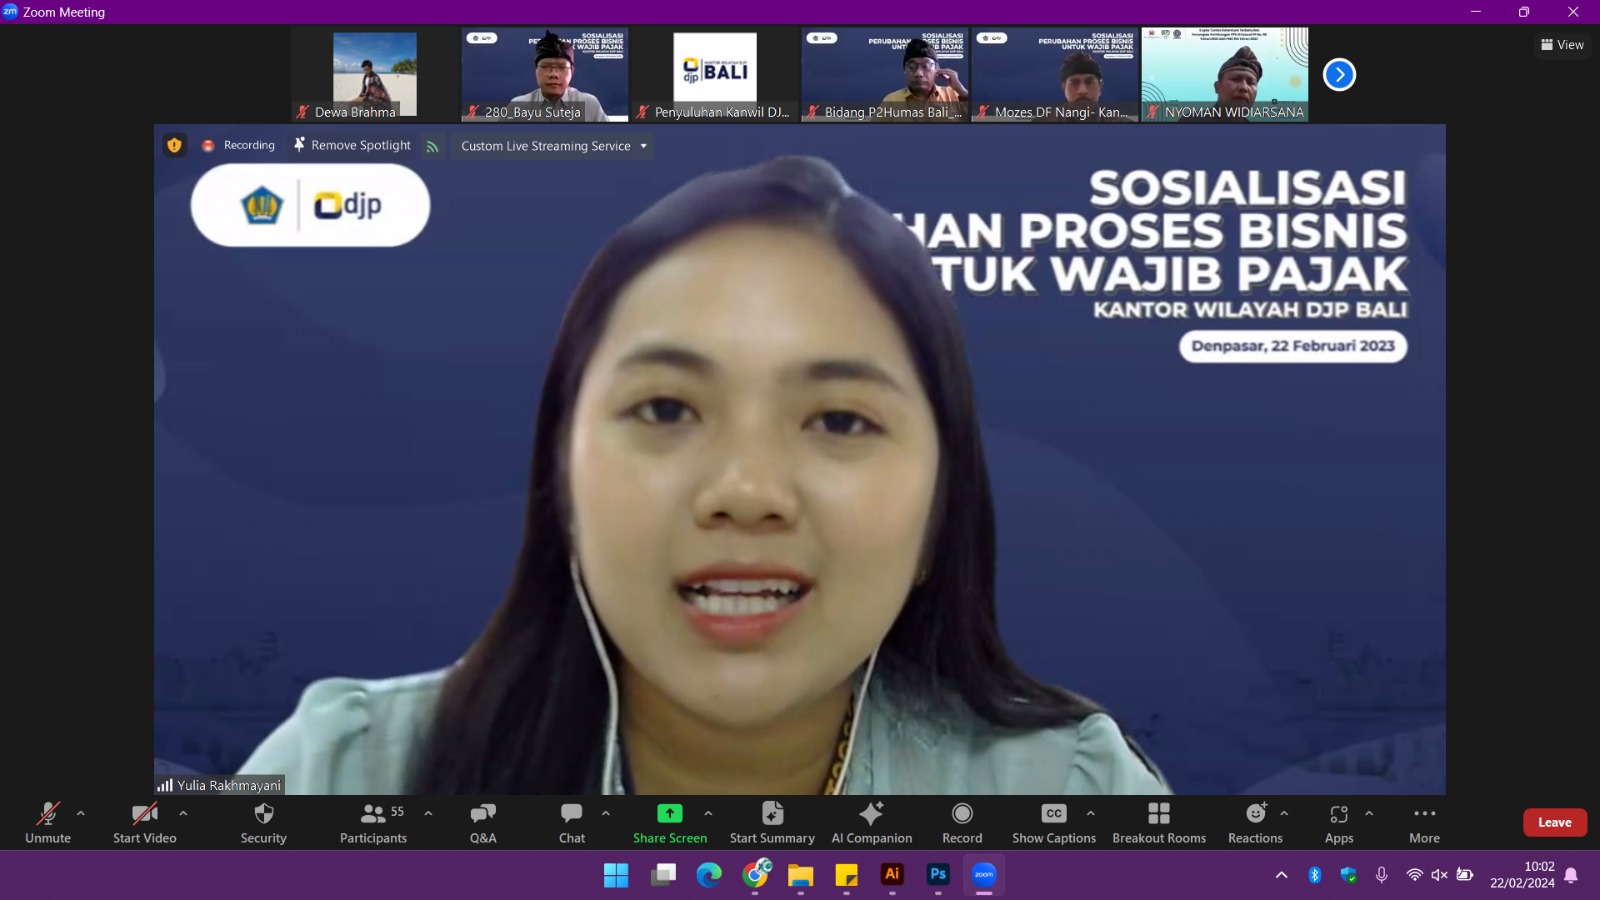The image size is (1600, 900).
Task: Open the More menu
Action: pos(1424,822)
